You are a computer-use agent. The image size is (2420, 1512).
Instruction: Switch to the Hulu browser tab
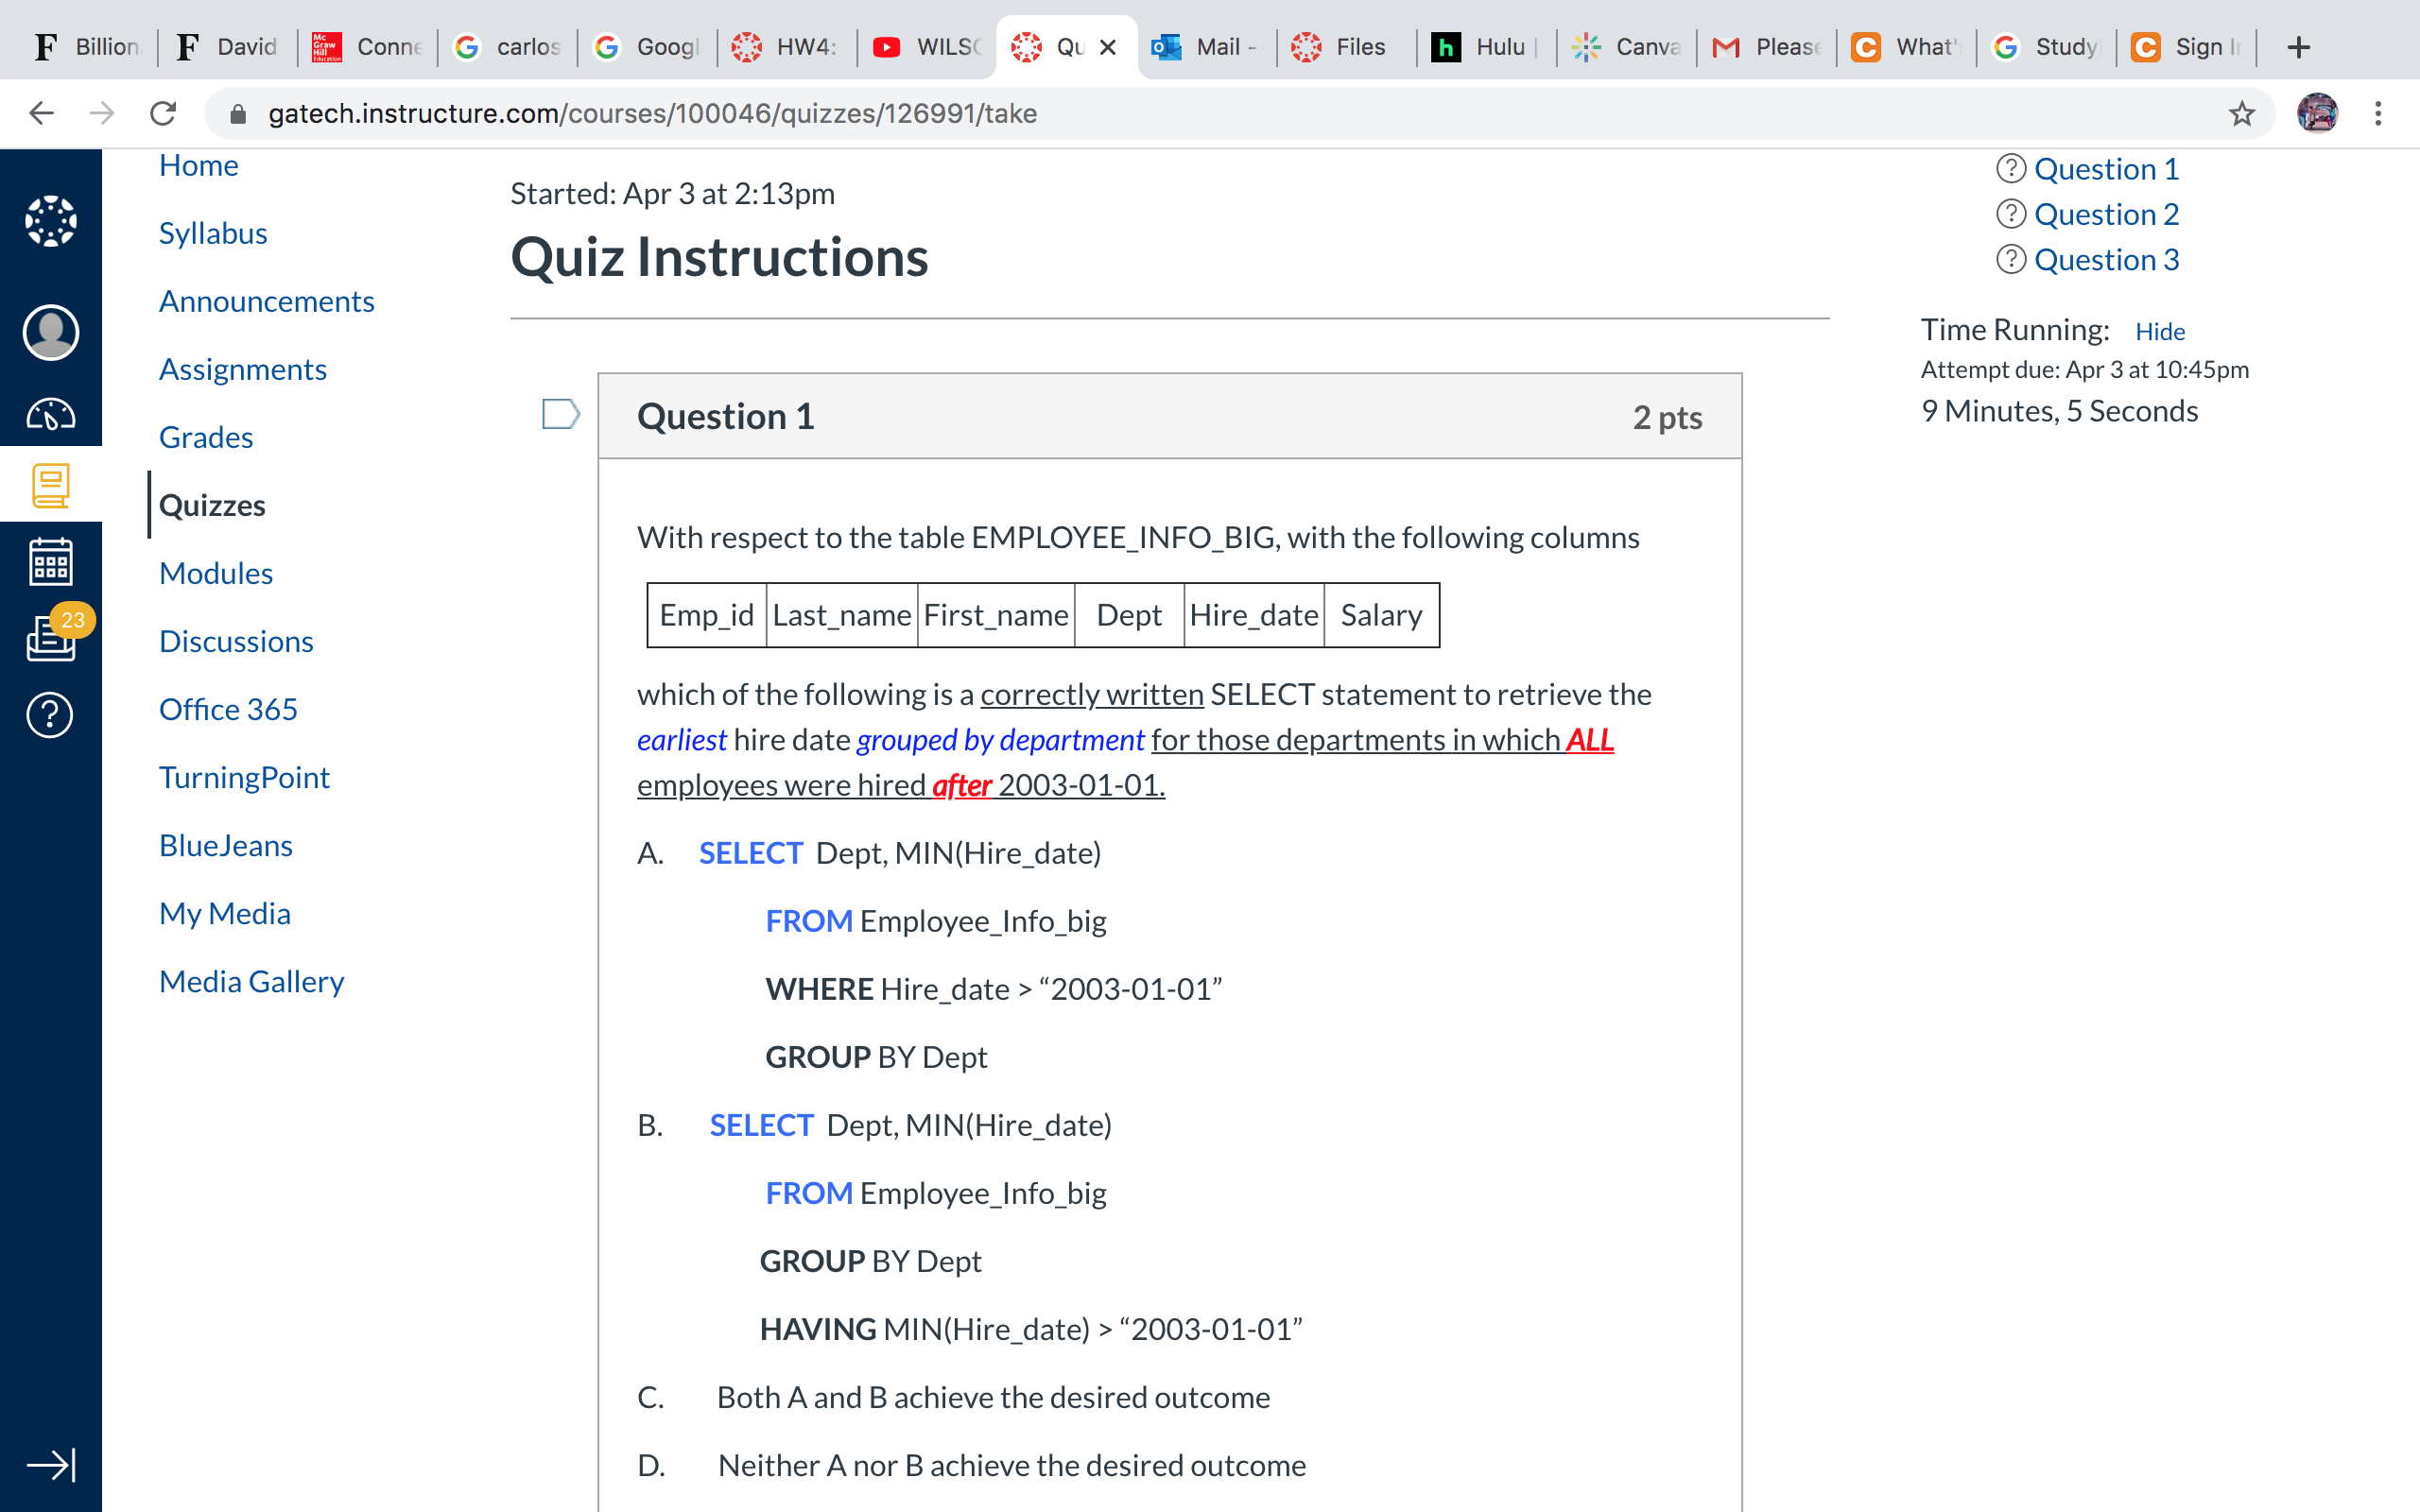[x=1483, y=46]
